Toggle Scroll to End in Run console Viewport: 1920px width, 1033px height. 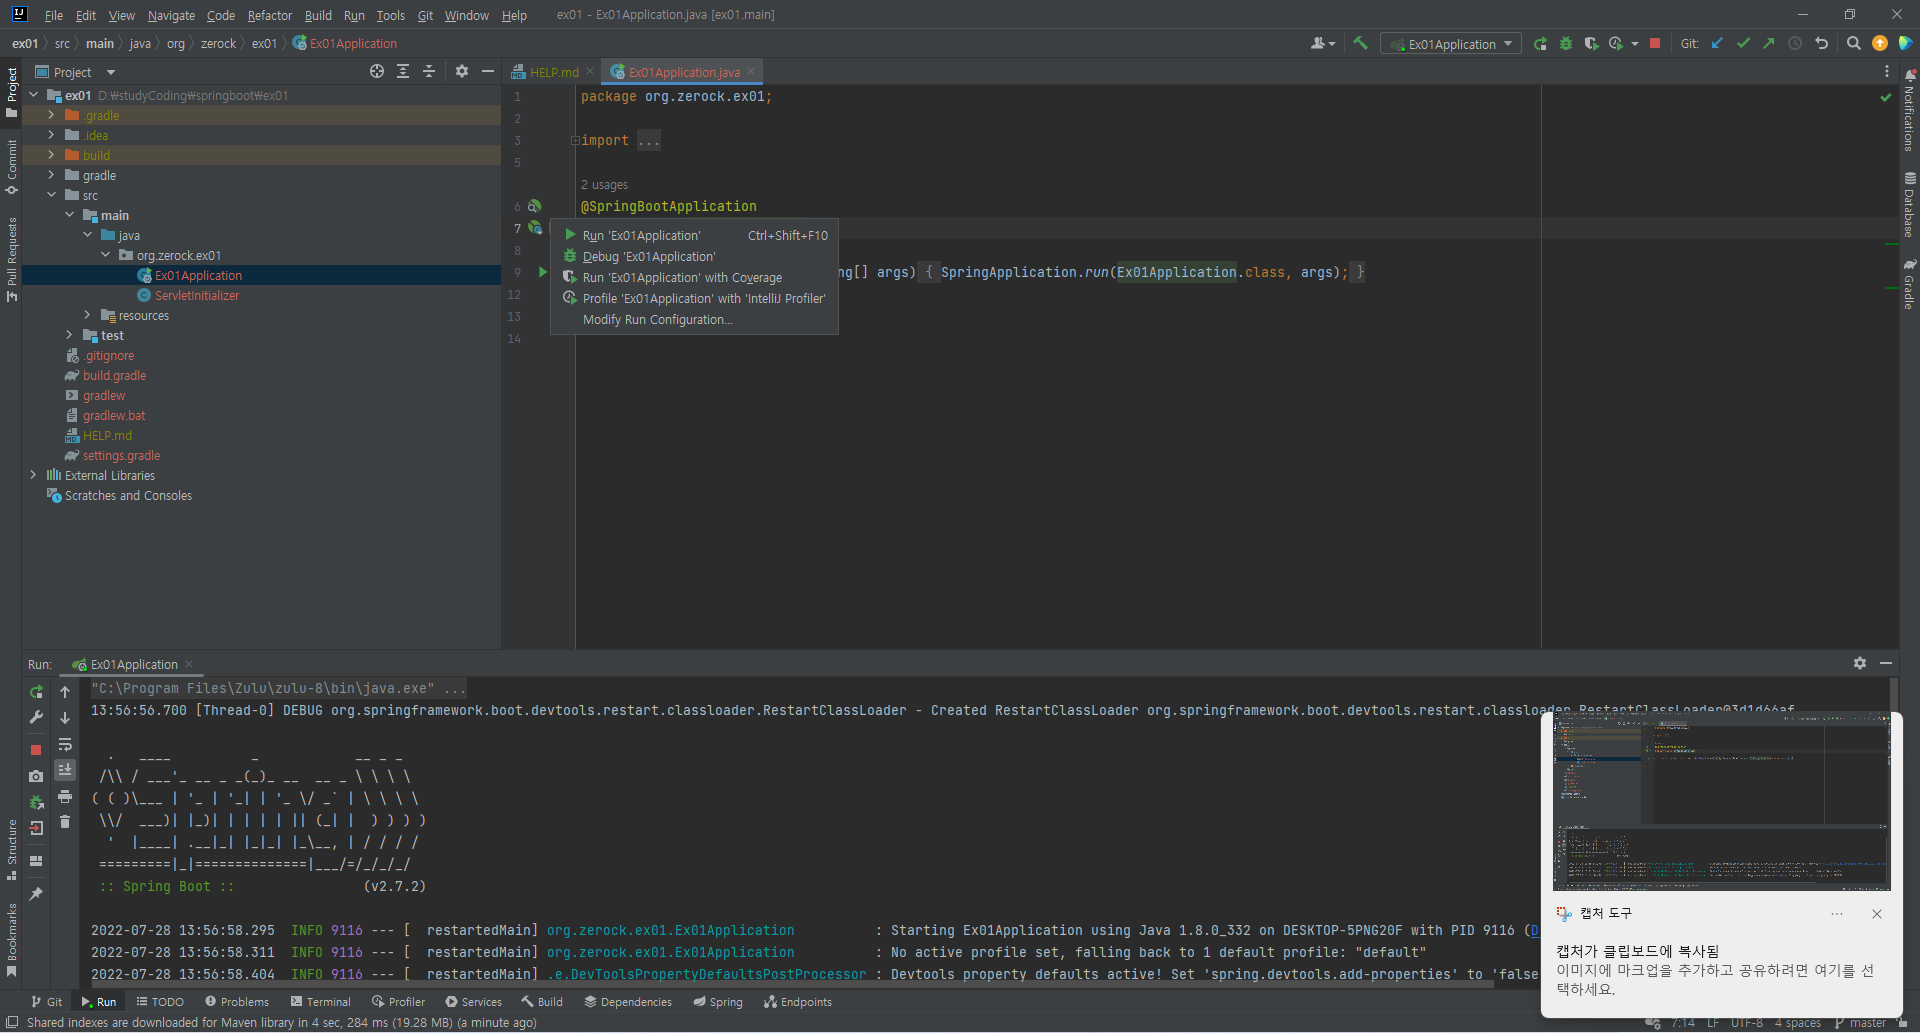pyautogui.click(x=65, y=770)
